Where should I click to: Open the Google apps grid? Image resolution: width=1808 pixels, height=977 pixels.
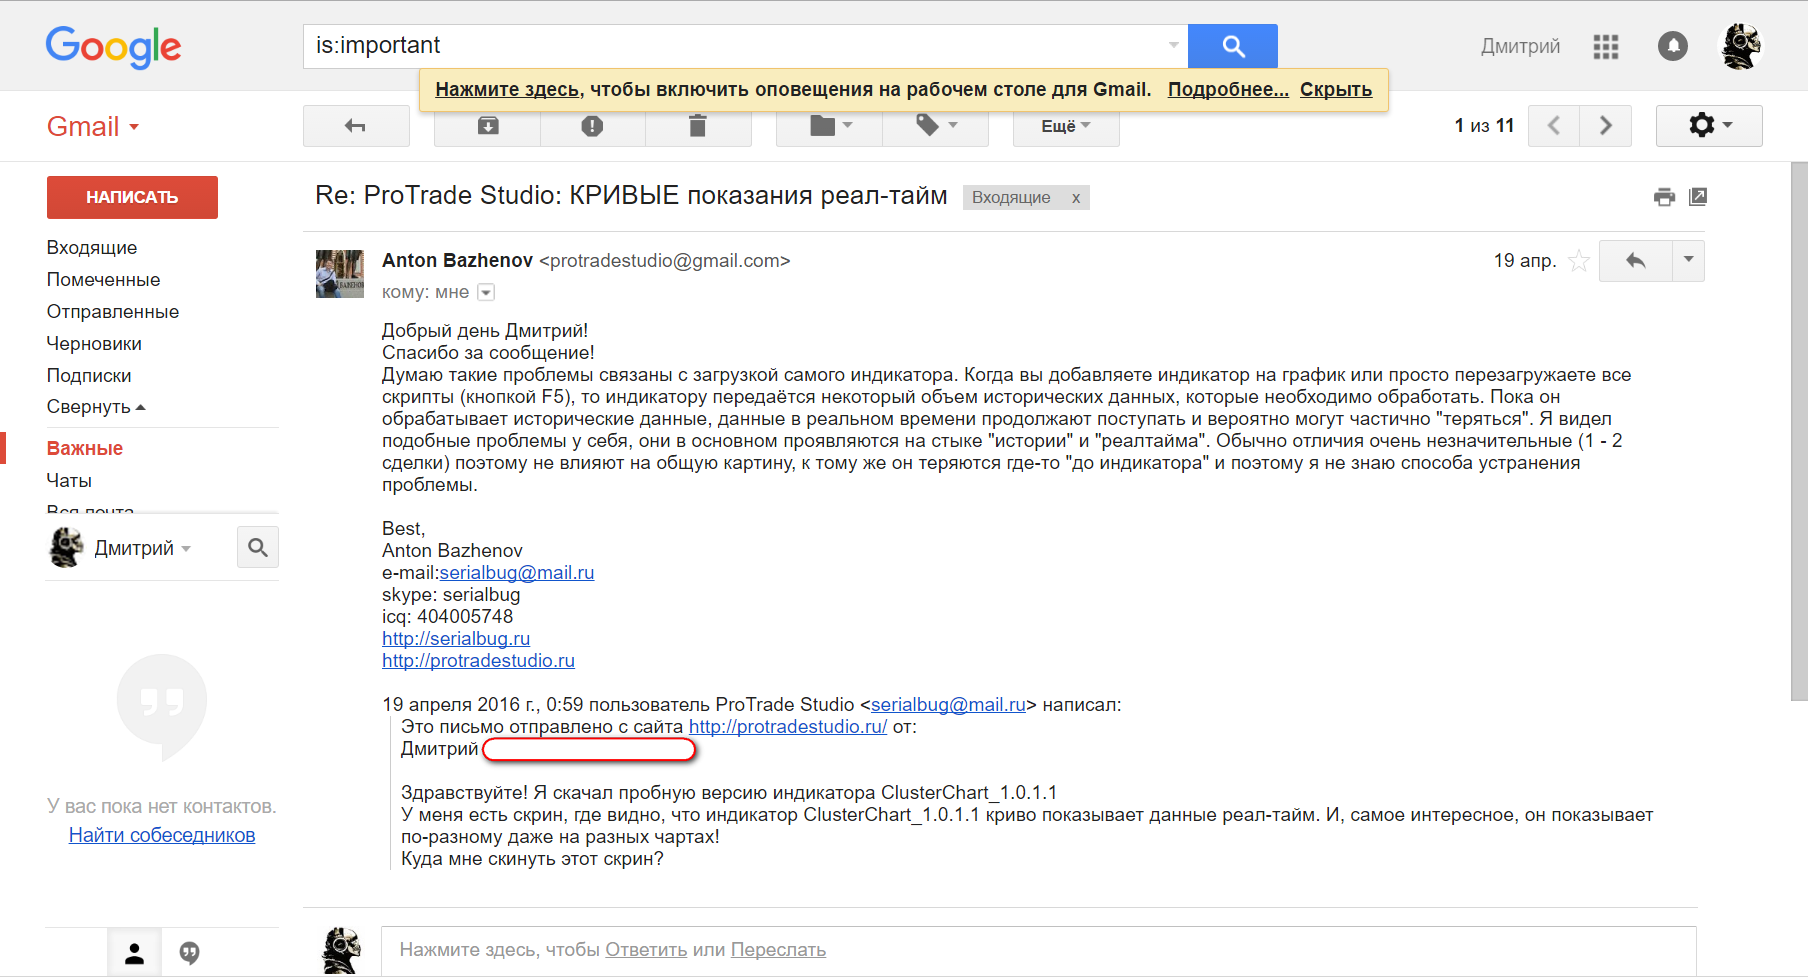click(x=1605, y=46)
